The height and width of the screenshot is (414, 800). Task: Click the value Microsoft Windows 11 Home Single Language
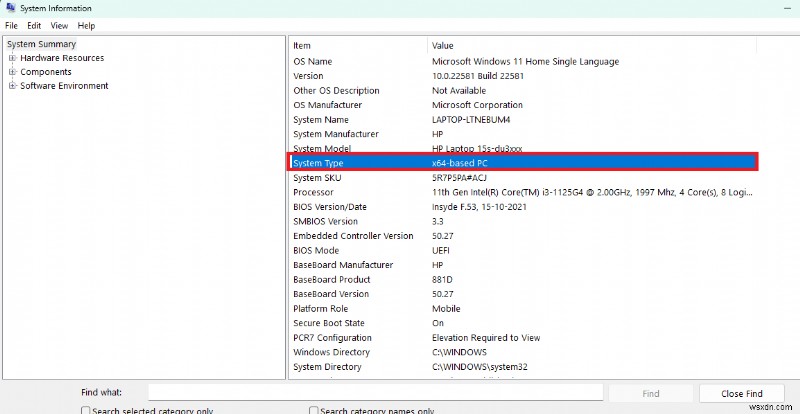click(526, 62)
